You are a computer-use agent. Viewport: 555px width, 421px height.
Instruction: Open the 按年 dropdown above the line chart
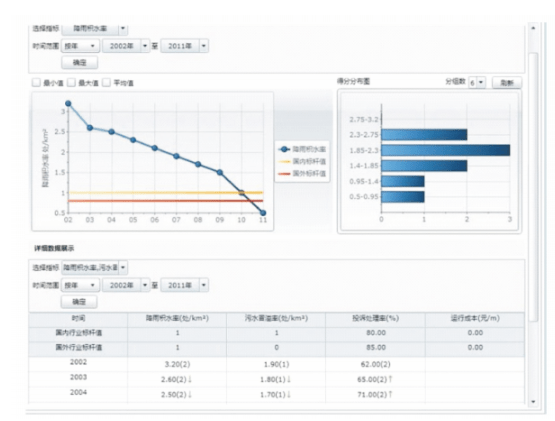click(x=80, y=46)
